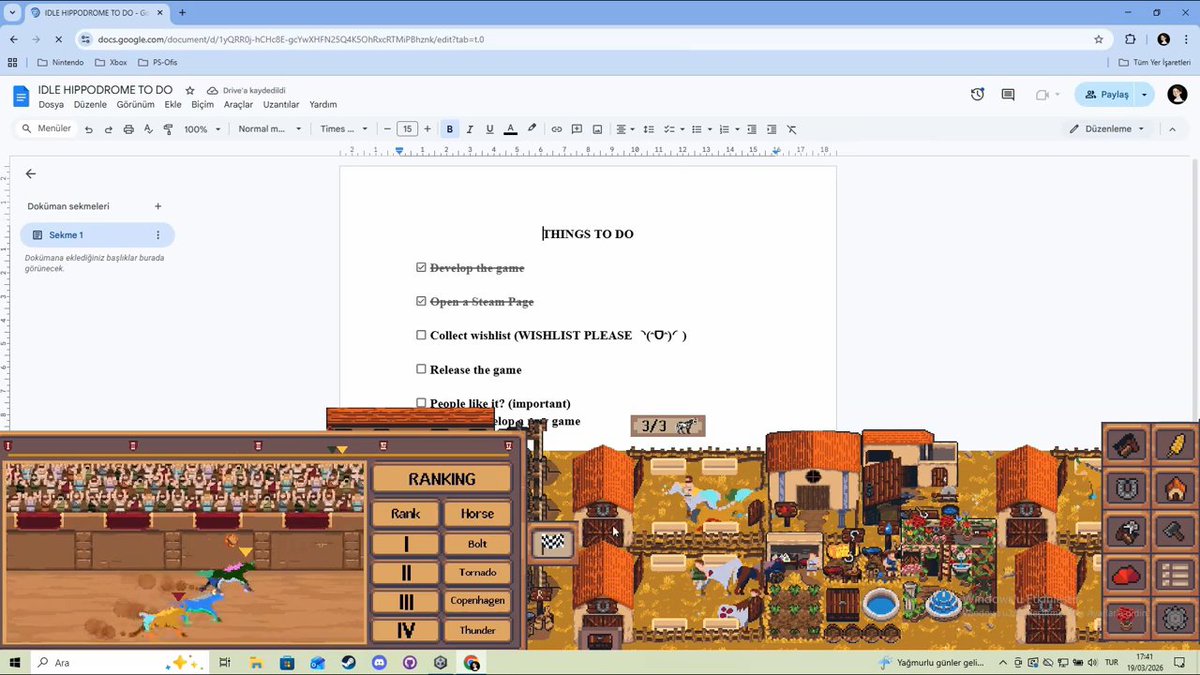Click the saddle icon in the game panel
1200x675 pixels.
click(x=1127, y=444)
